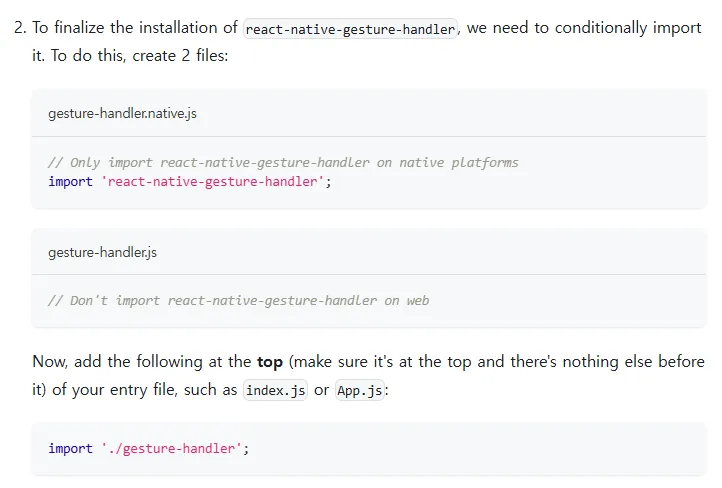Click the text 'create 2 files:'
Screen dimensions: 722x488
click(x=180, y=56)
